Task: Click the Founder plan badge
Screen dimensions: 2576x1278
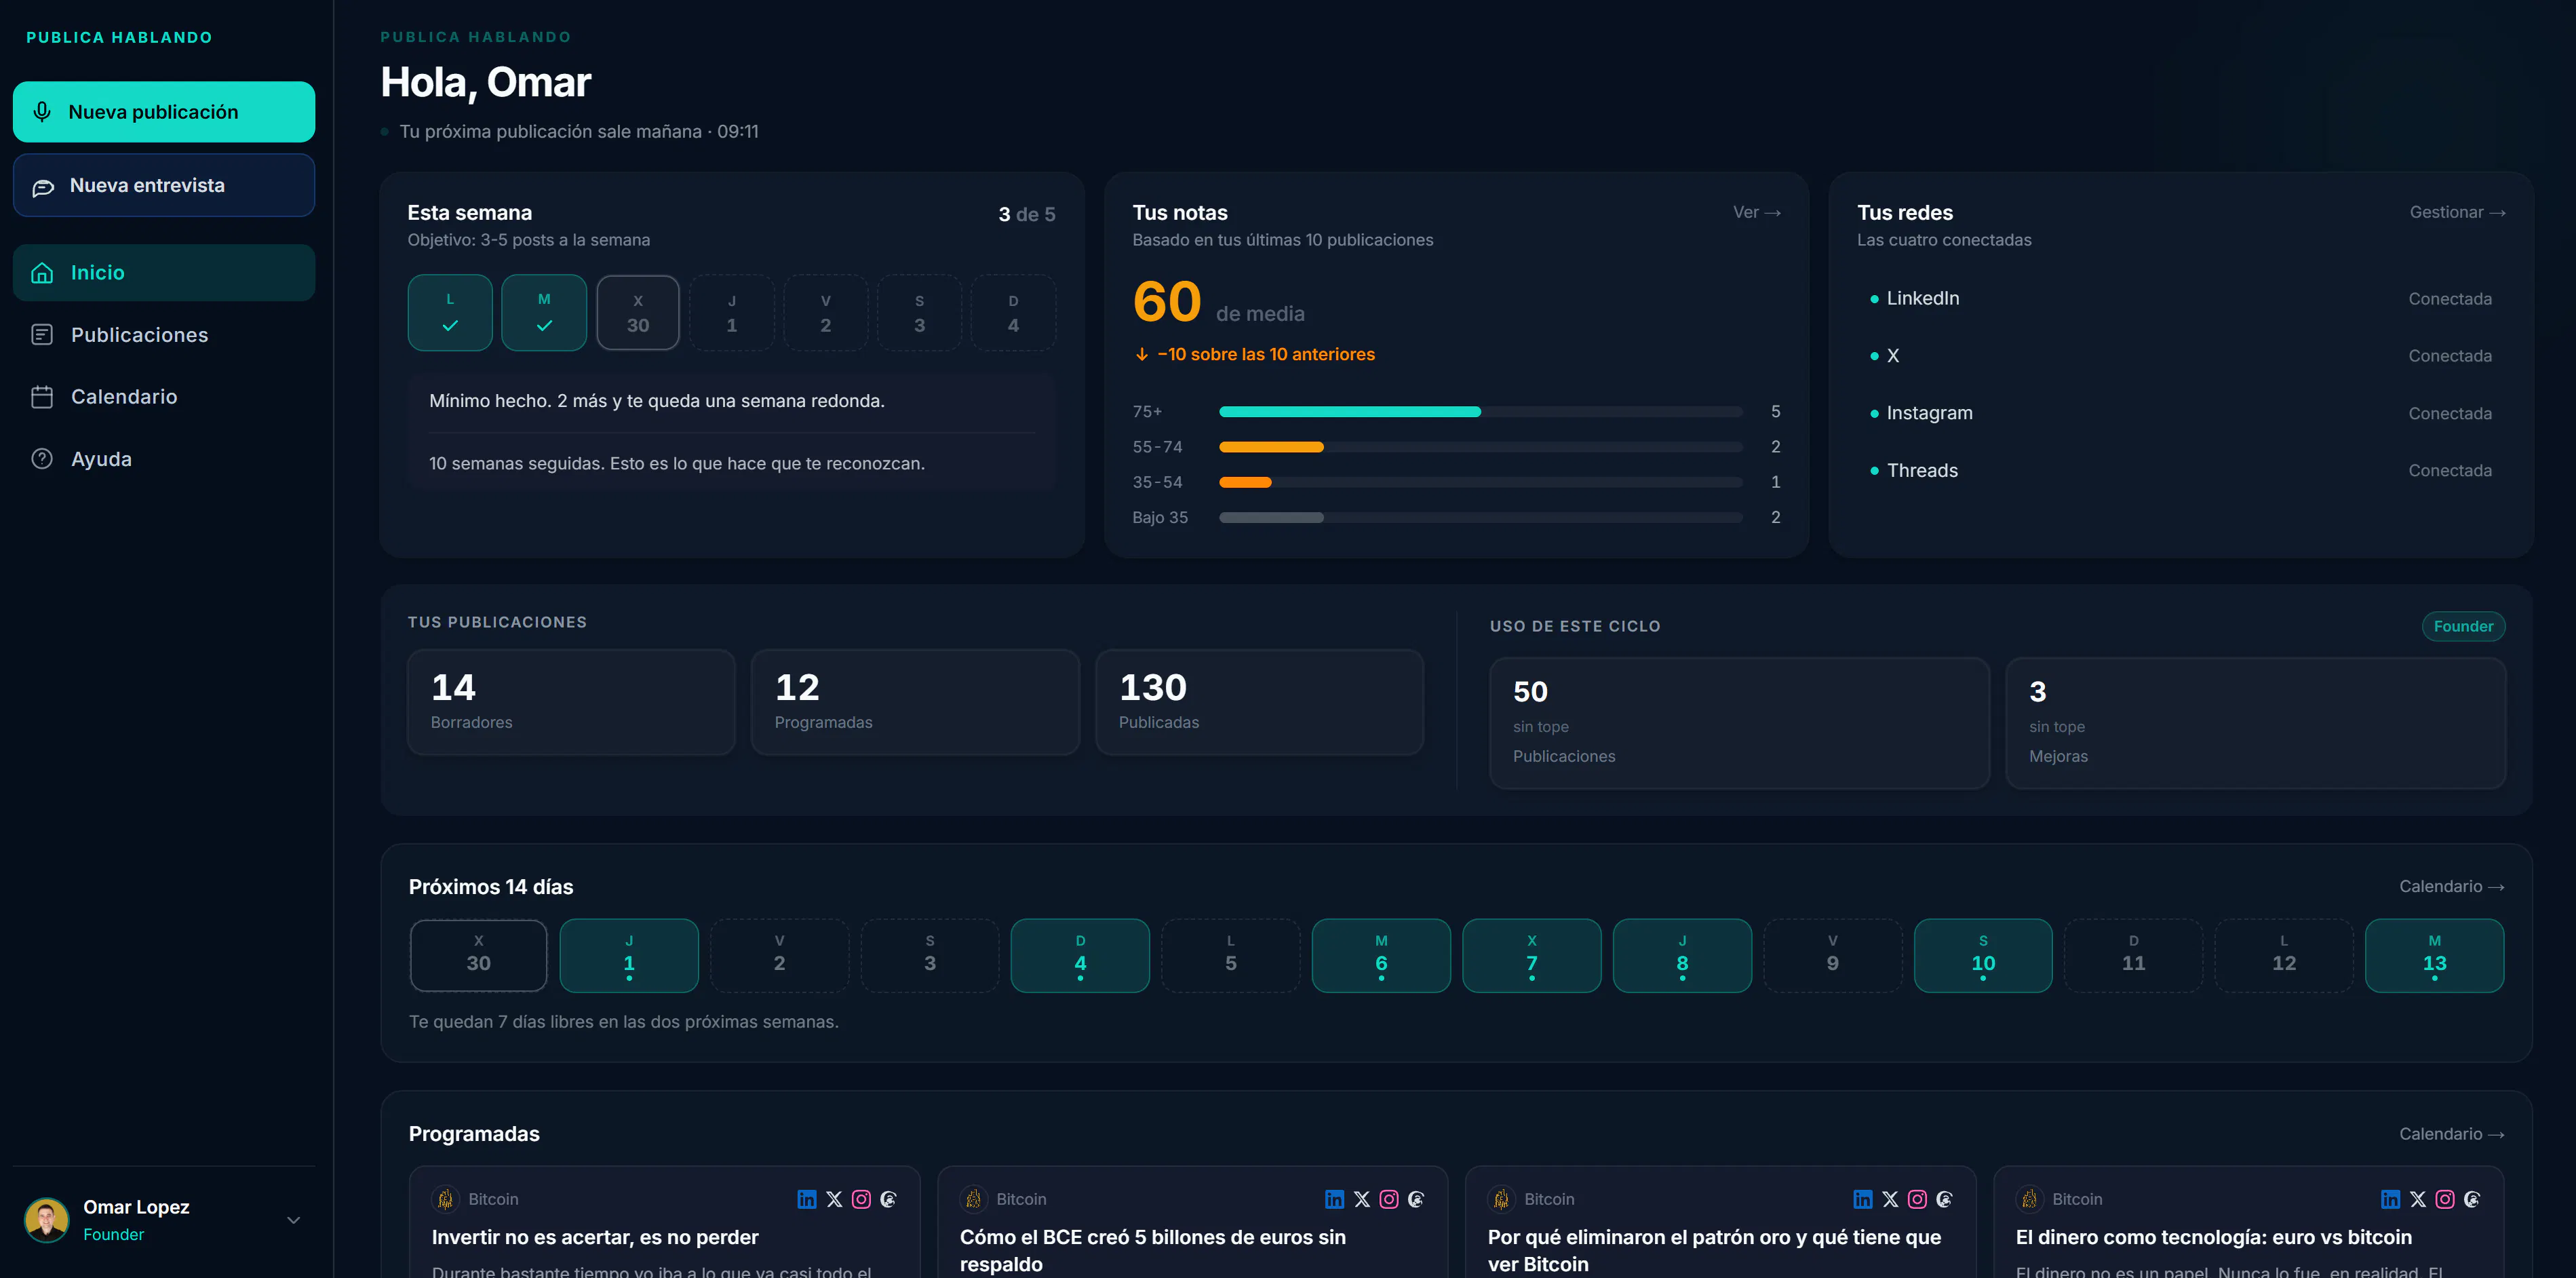Action: click(x=2463, y=626)
